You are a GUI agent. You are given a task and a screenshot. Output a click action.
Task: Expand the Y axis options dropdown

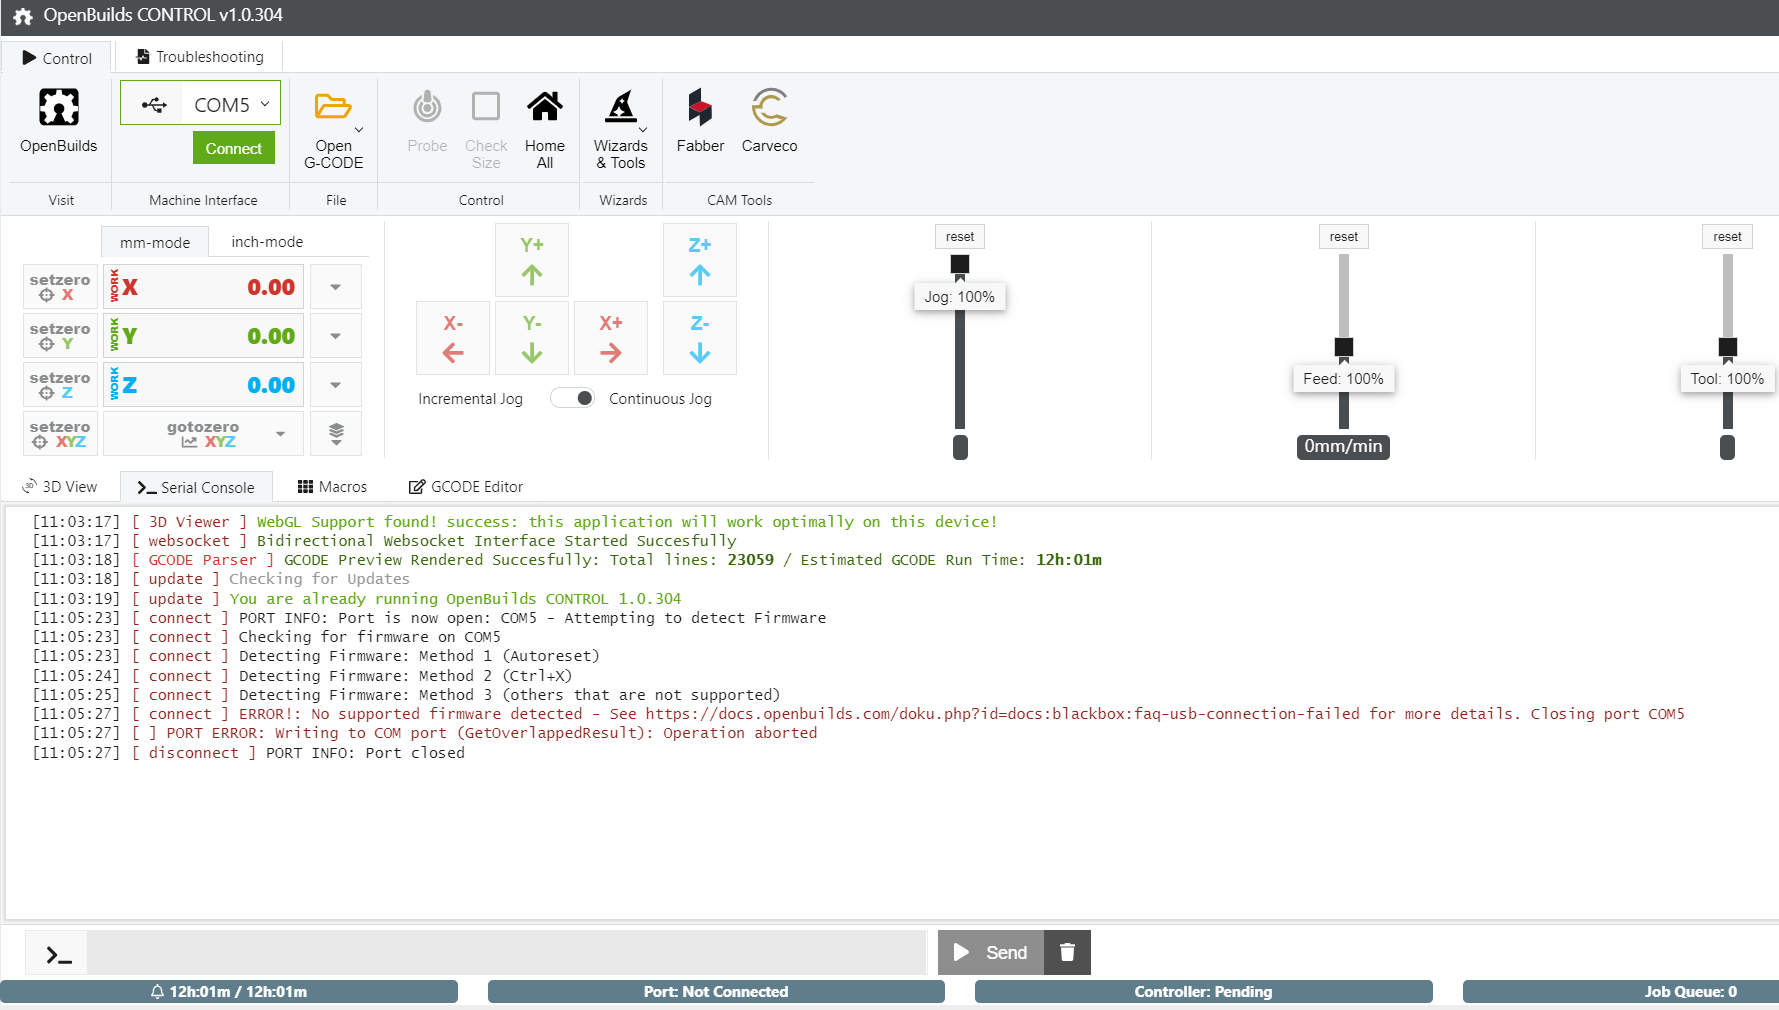tap(336, 336)
